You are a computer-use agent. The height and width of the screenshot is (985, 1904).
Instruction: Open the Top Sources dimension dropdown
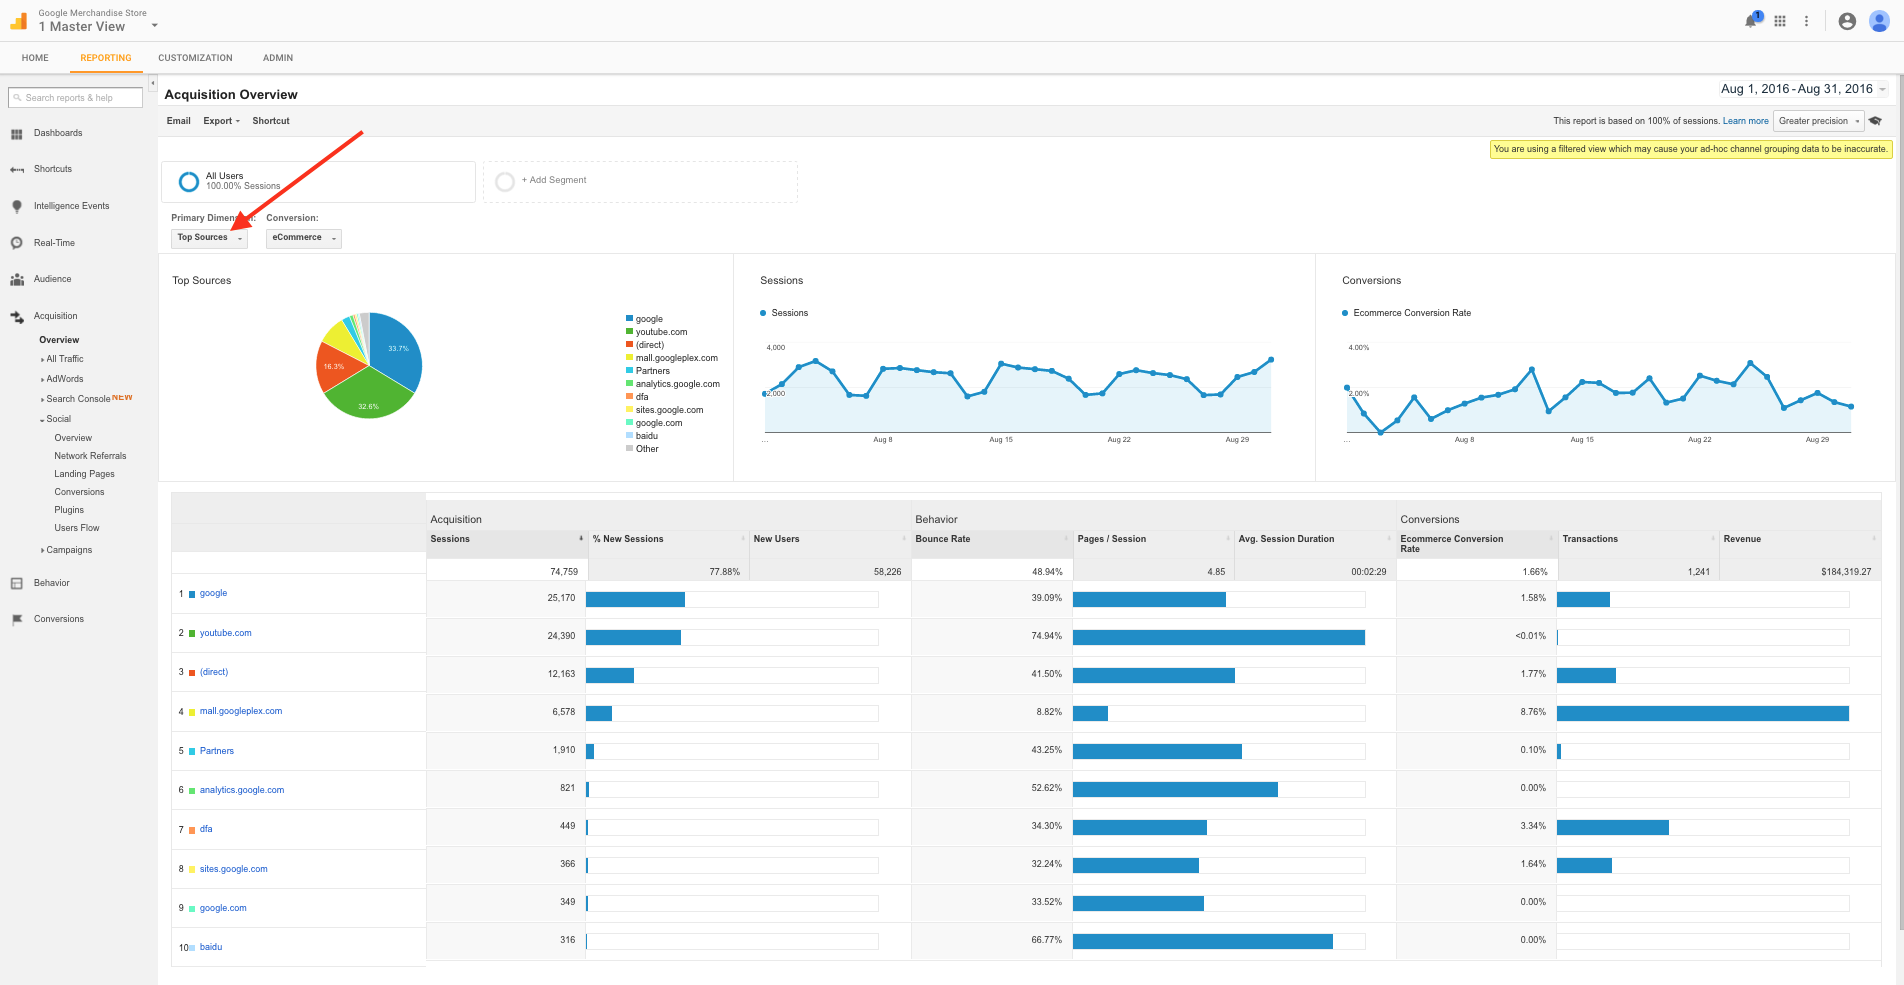[208, 237]
